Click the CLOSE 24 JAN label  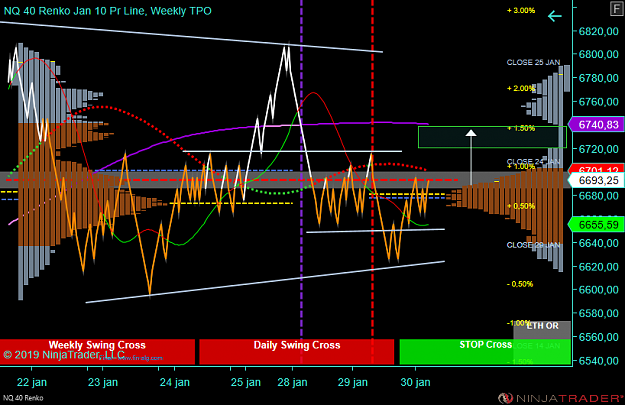click(x=533, y=161)
